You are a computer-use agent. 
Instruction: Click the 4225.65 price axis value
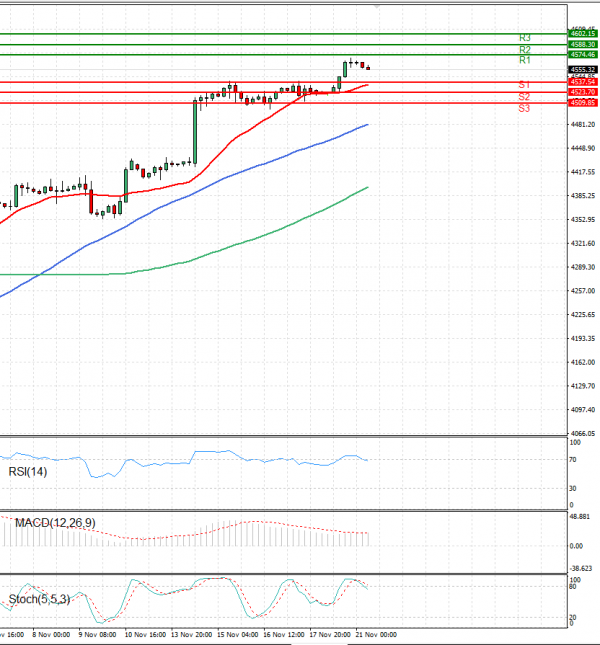tap(583, 315)
